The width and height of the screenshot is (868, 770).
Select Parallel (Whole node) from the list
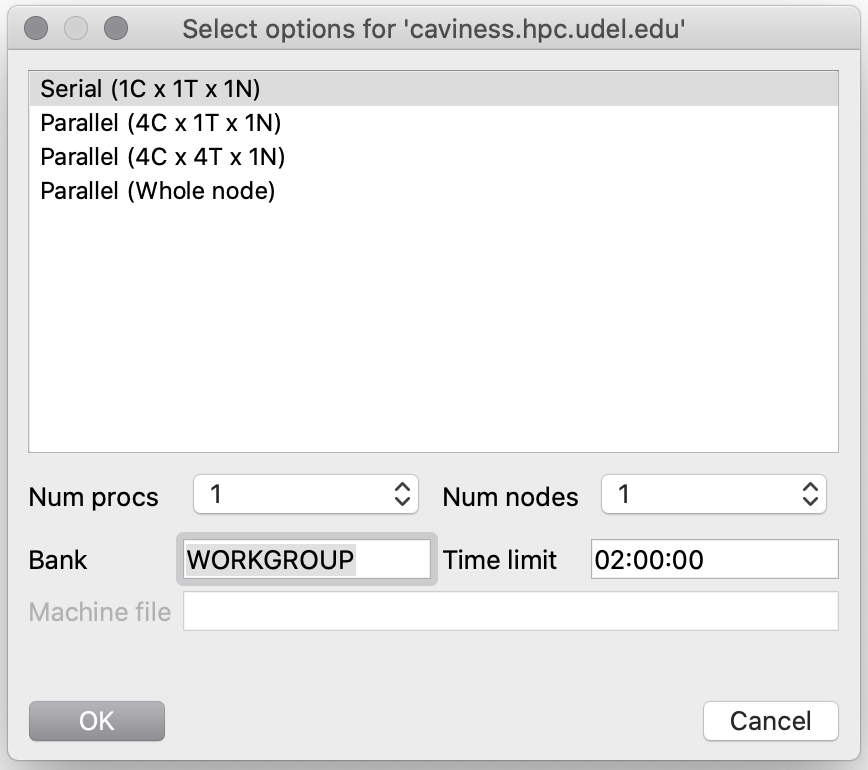pos(157,190)
